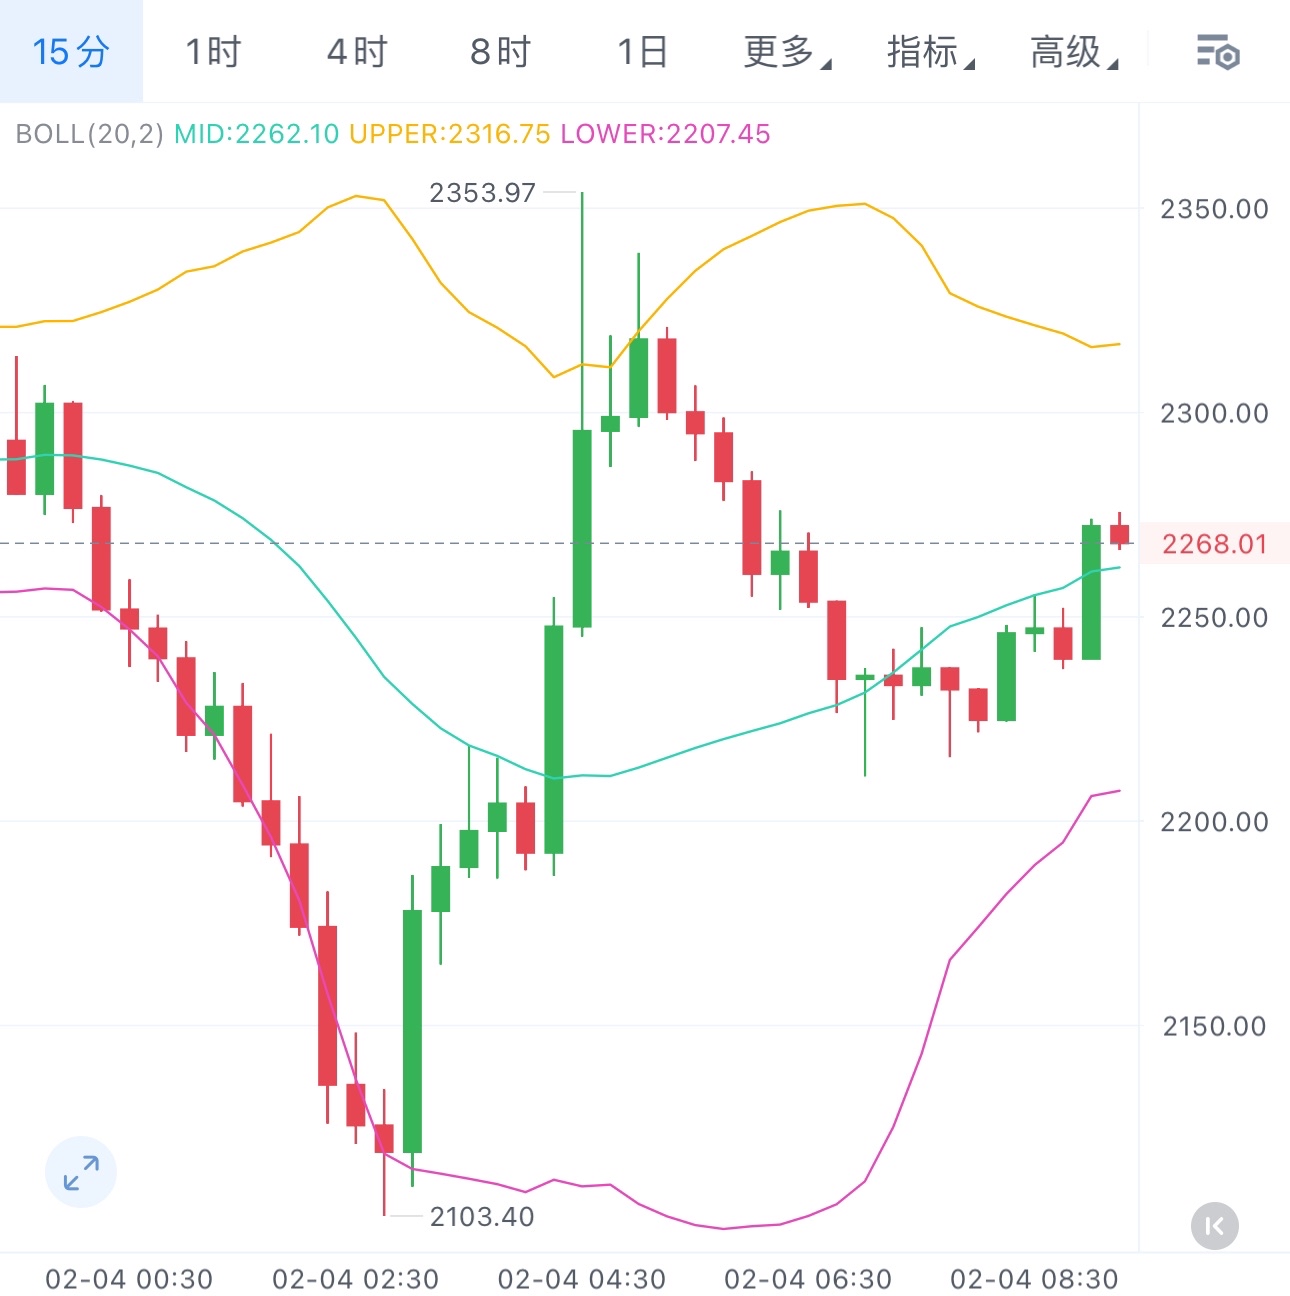Switch to the 1时 timeframe
This screenshot has width=1290, height=1296.
(214, 52)
